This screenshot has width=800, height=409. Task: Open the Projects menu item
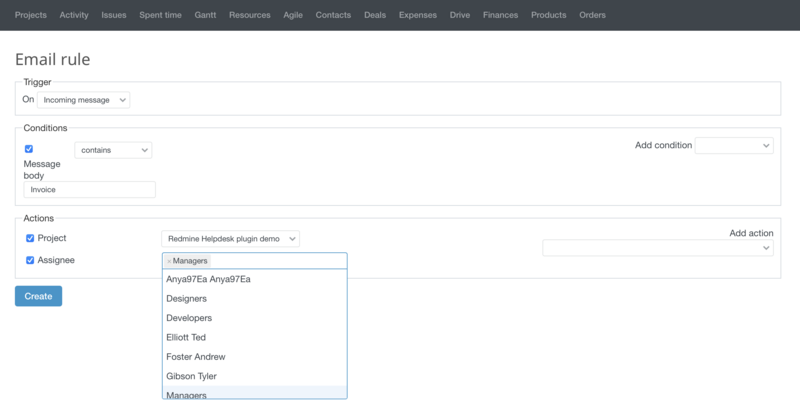coord(31,15)
